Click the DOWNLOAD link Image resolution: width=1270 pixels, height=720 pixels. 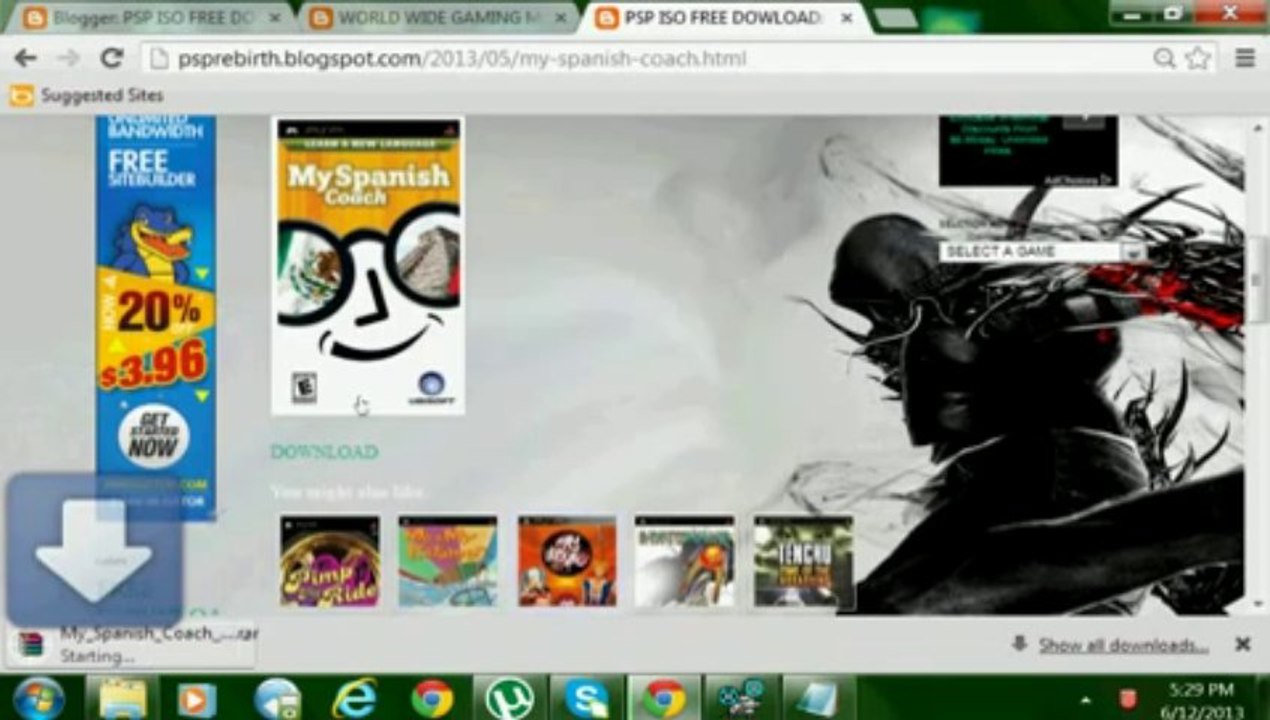point(324,452)
